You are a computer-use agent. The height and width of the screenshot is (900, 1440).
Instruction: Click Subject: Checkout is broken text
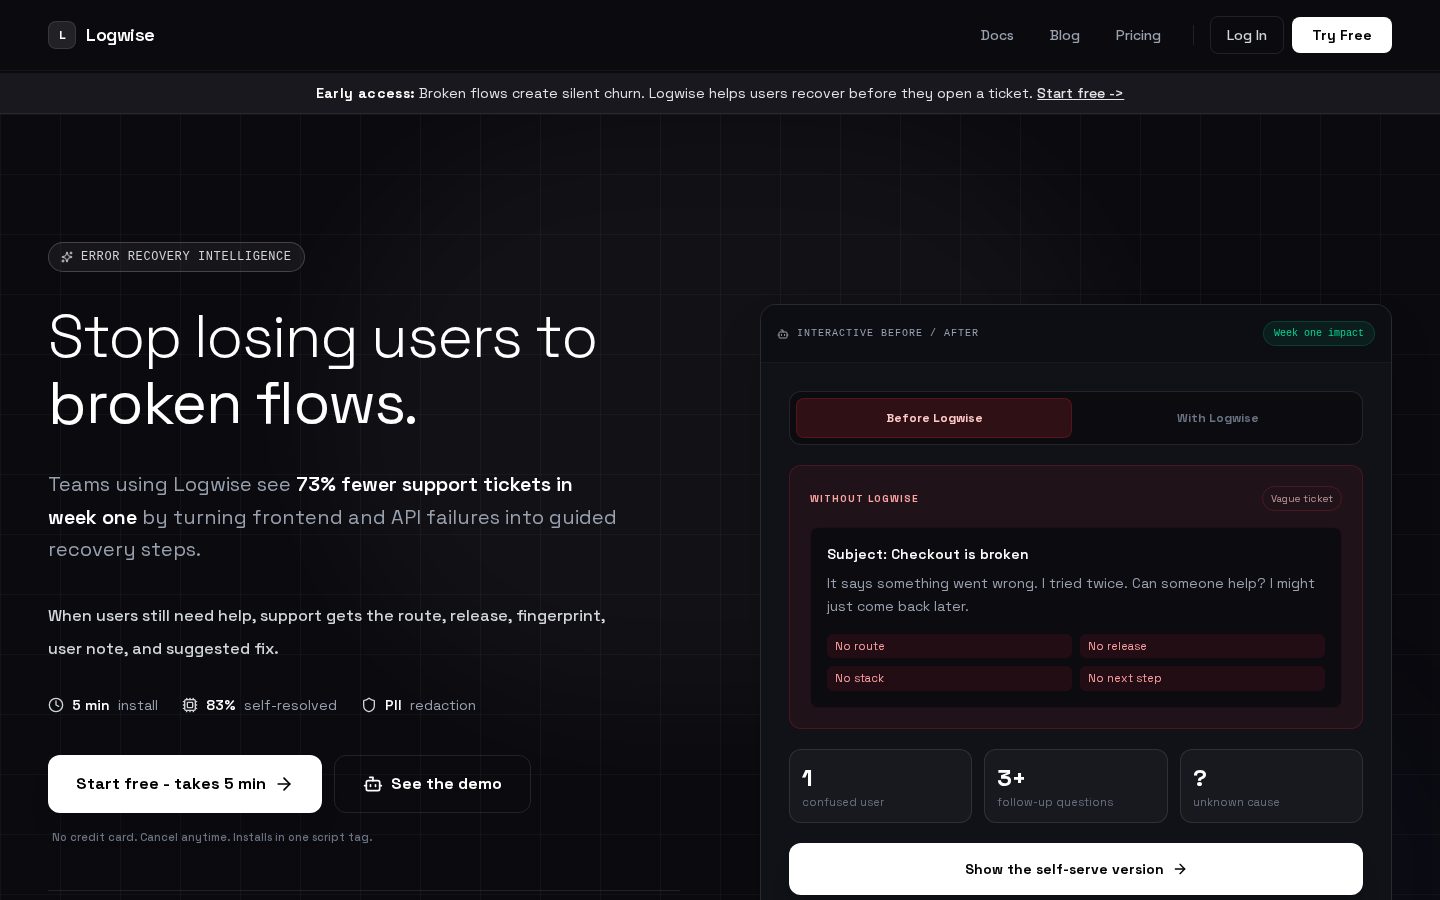coord(928,554)
